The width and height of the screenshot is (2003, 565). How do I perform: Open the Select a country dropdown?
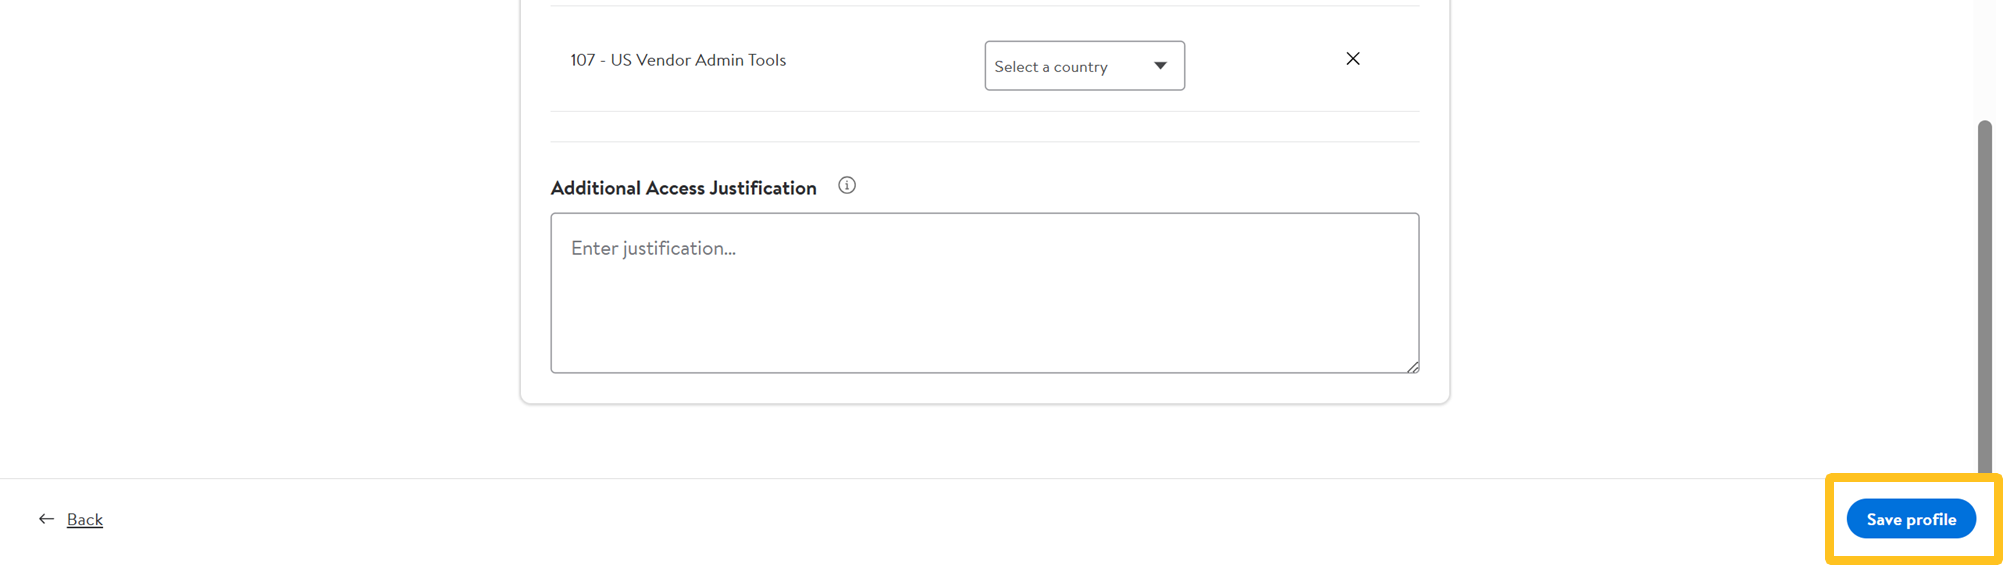click(1084, 66)
